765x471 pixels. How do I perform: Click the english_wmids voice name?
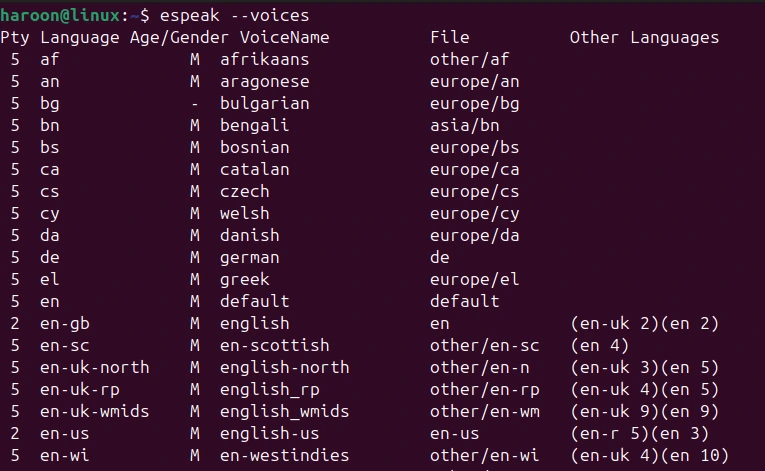(285, 412)
